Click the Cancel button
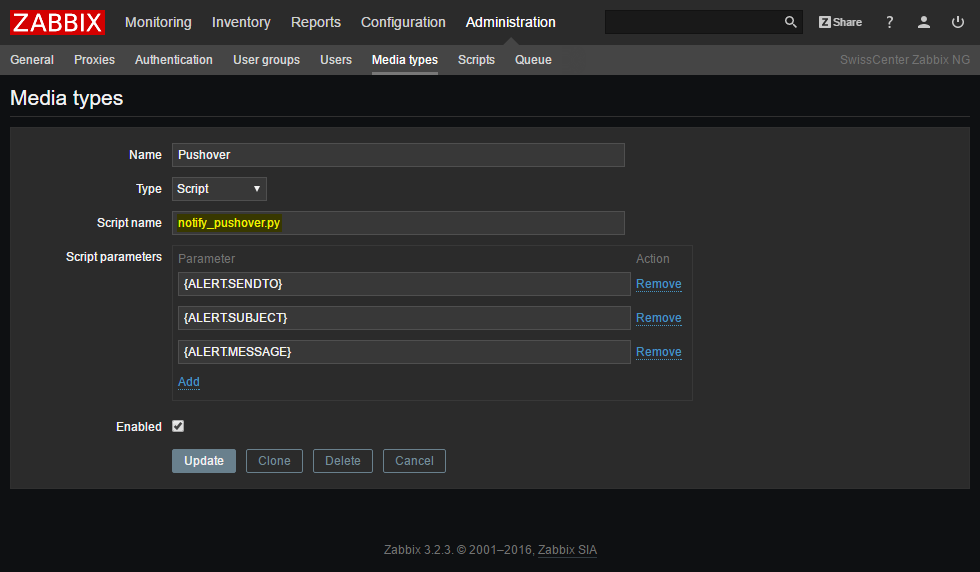This screenshot has width=980, height=572. click(414, 461)
